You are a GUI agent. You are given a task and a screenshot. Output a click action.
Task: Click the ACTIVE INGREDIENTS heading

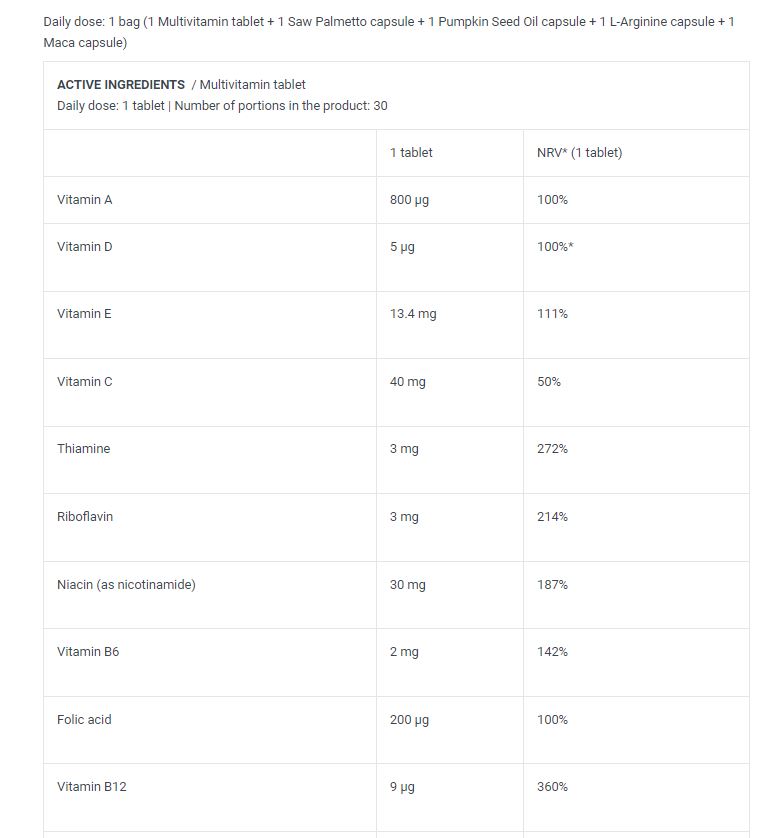pos(121,85)
